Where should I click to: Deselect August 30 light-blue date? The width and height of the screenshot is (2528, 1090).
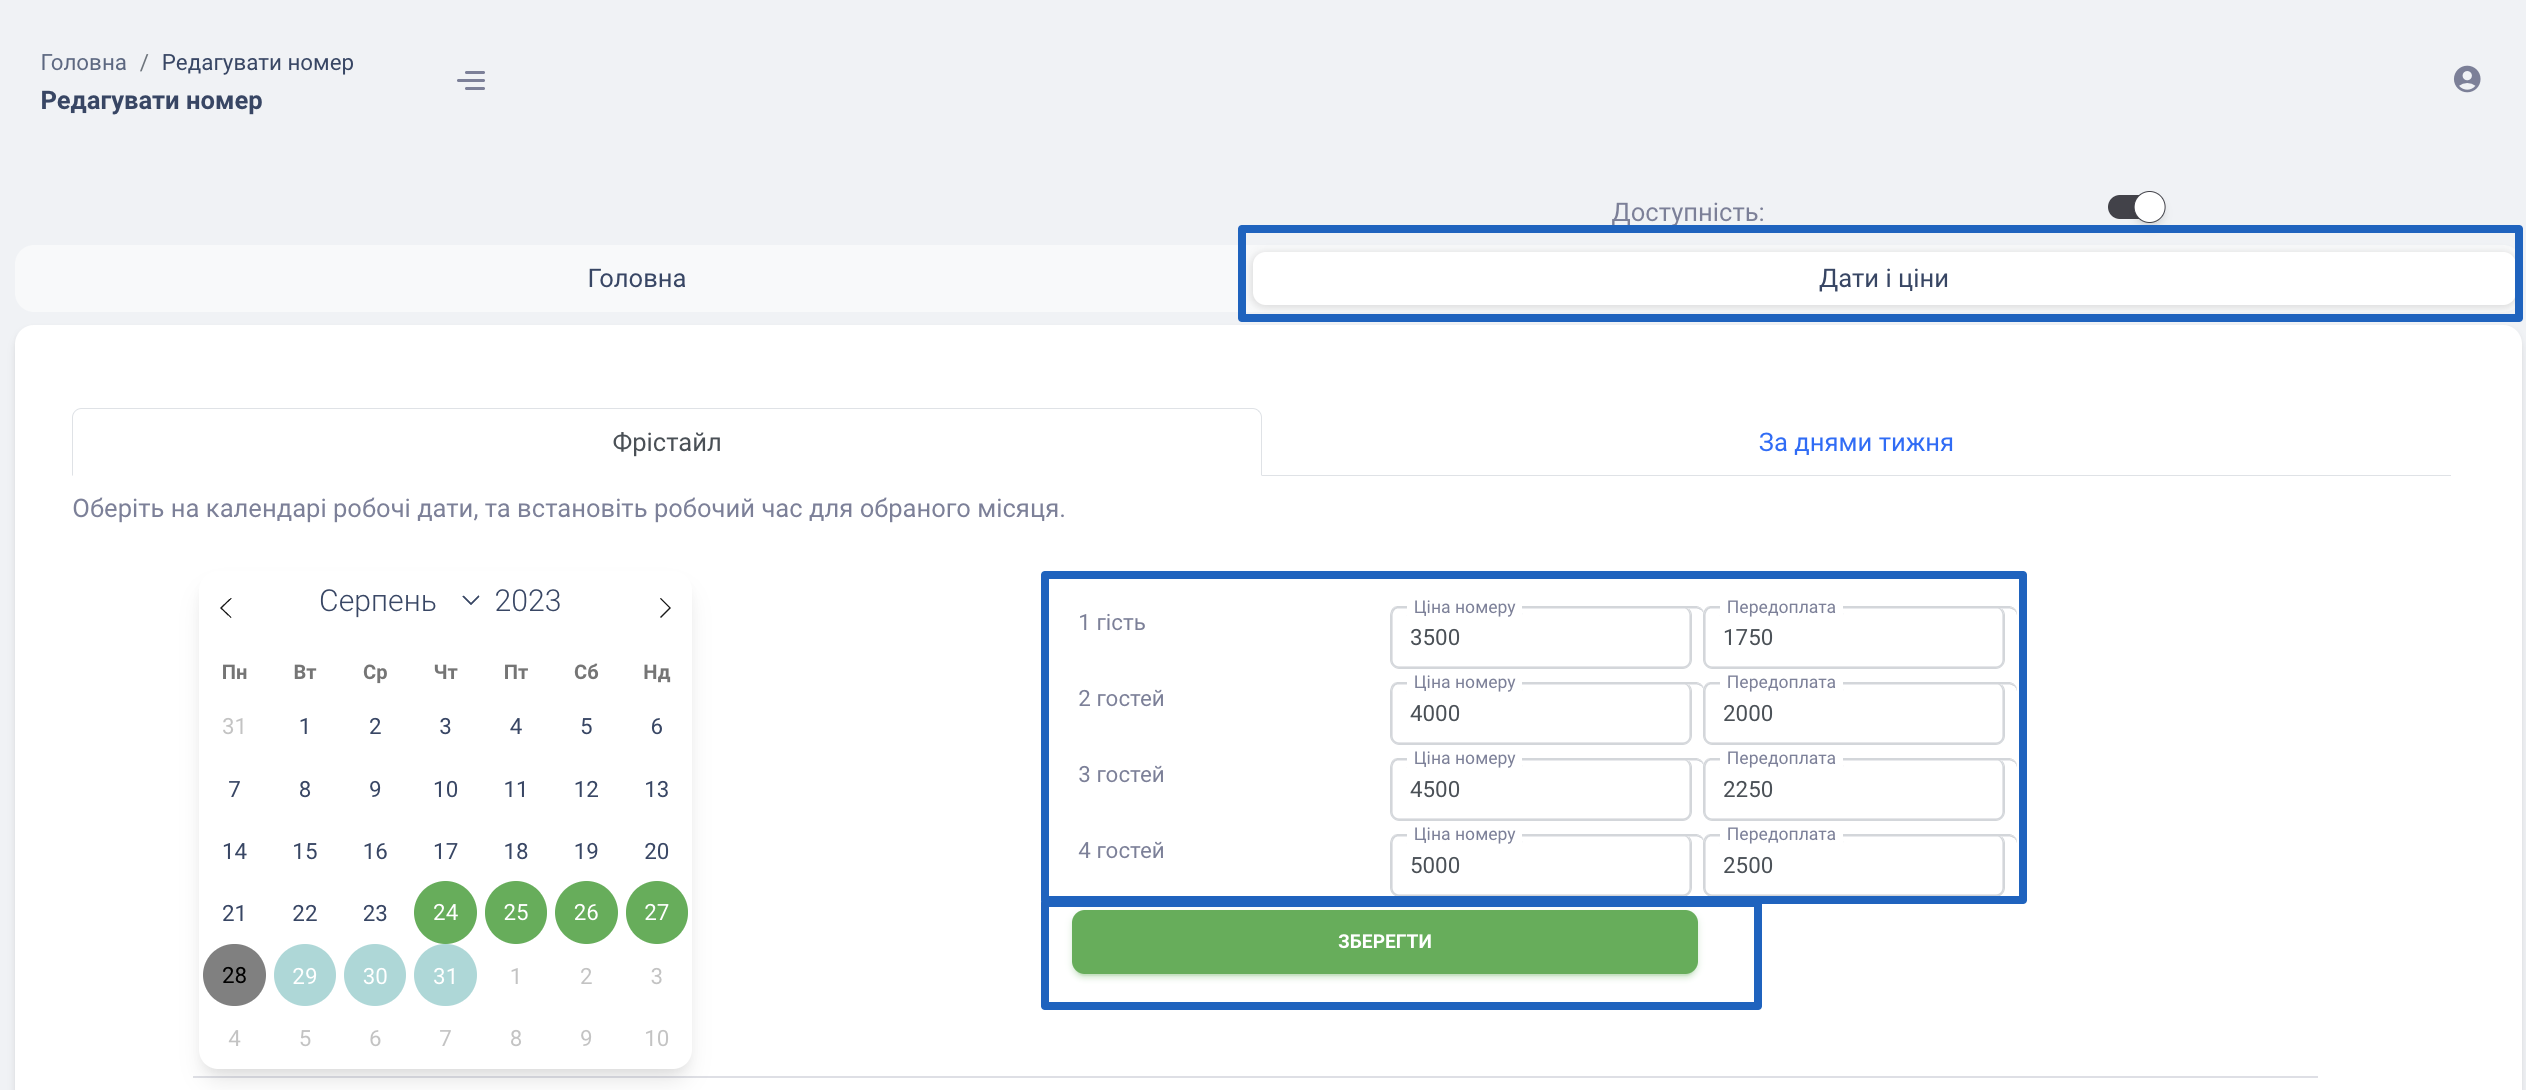pos(375,975)
